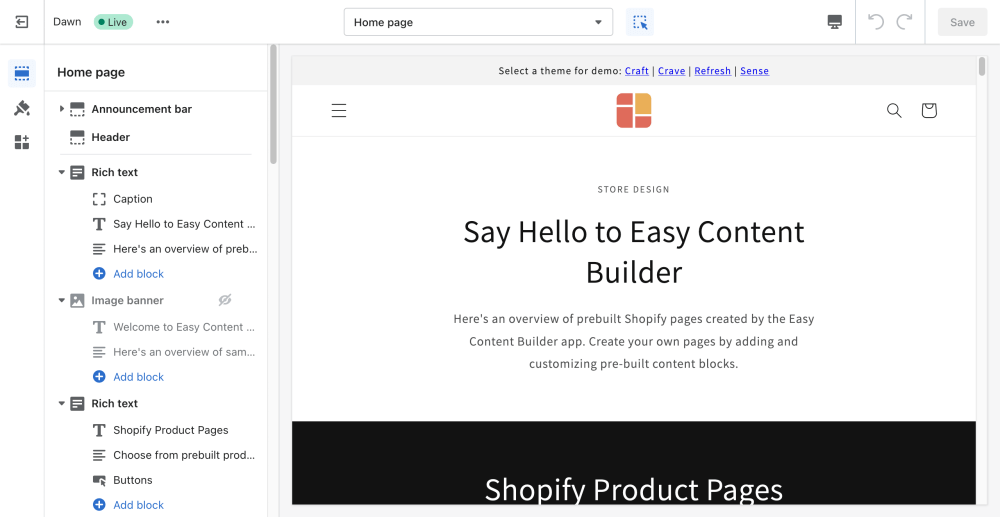Click plus icon under Image banner Add block
The image size is (1000, 517).
click(99, 377)
